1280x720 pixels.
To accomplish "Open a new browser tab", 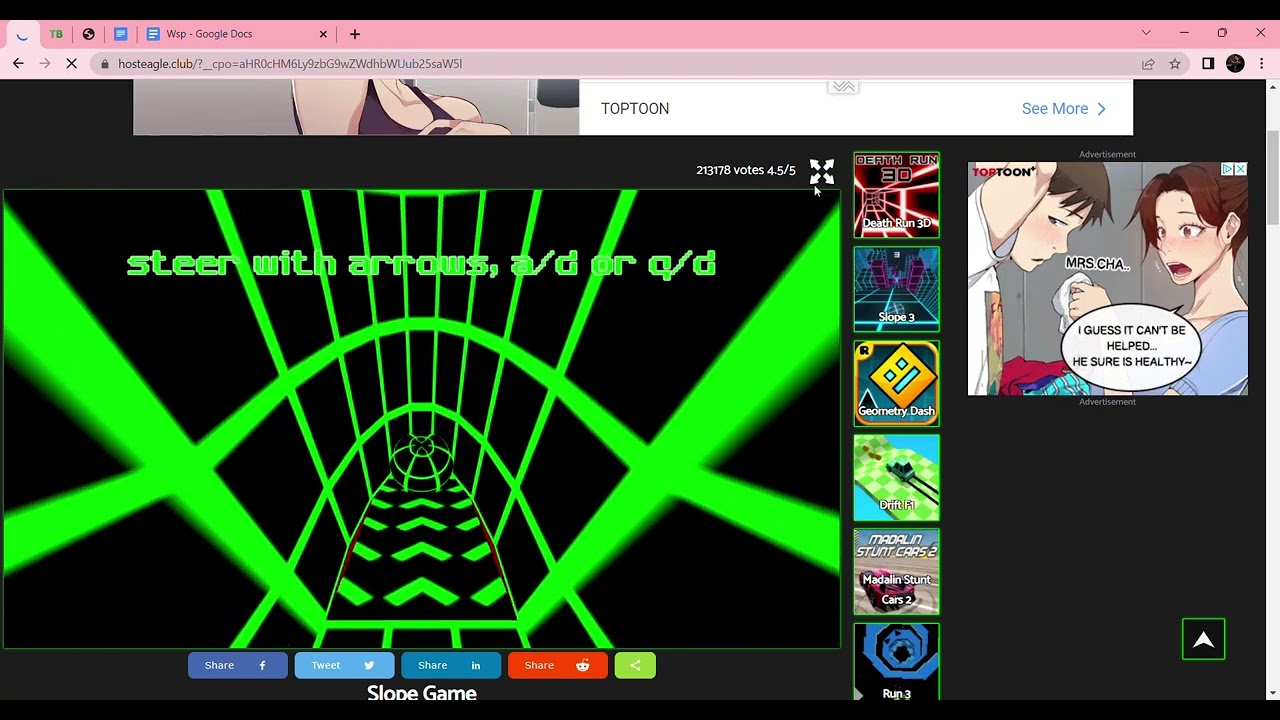I will 355,34.
